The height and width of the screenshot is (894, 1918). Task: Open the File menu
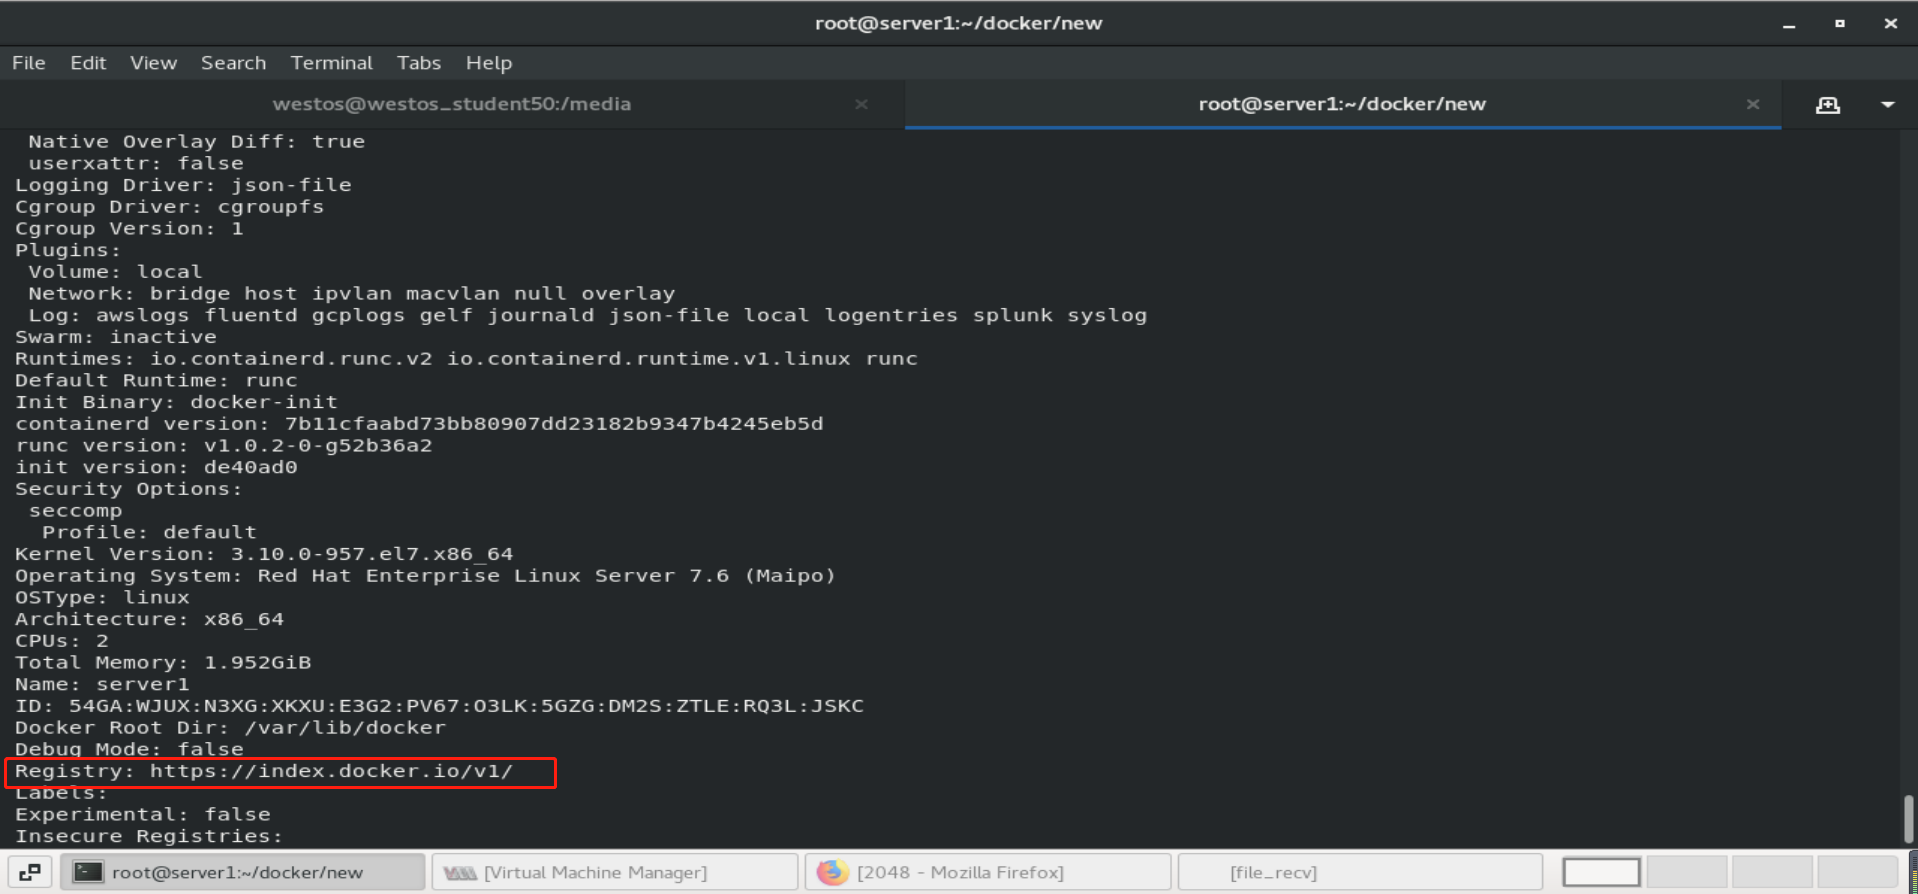click(x=29, y=63)
